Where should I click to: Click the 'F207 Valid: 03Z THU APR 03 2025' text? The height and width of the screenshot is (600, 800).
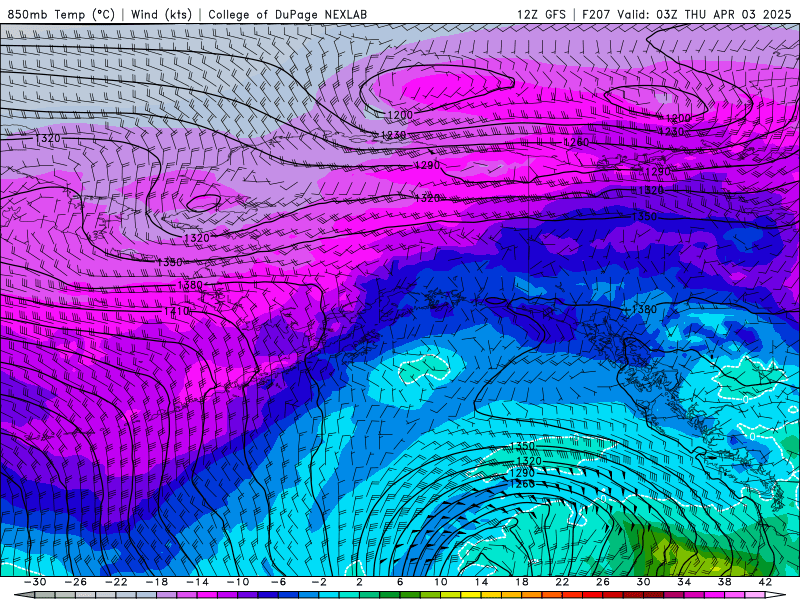tap(686, 14)
